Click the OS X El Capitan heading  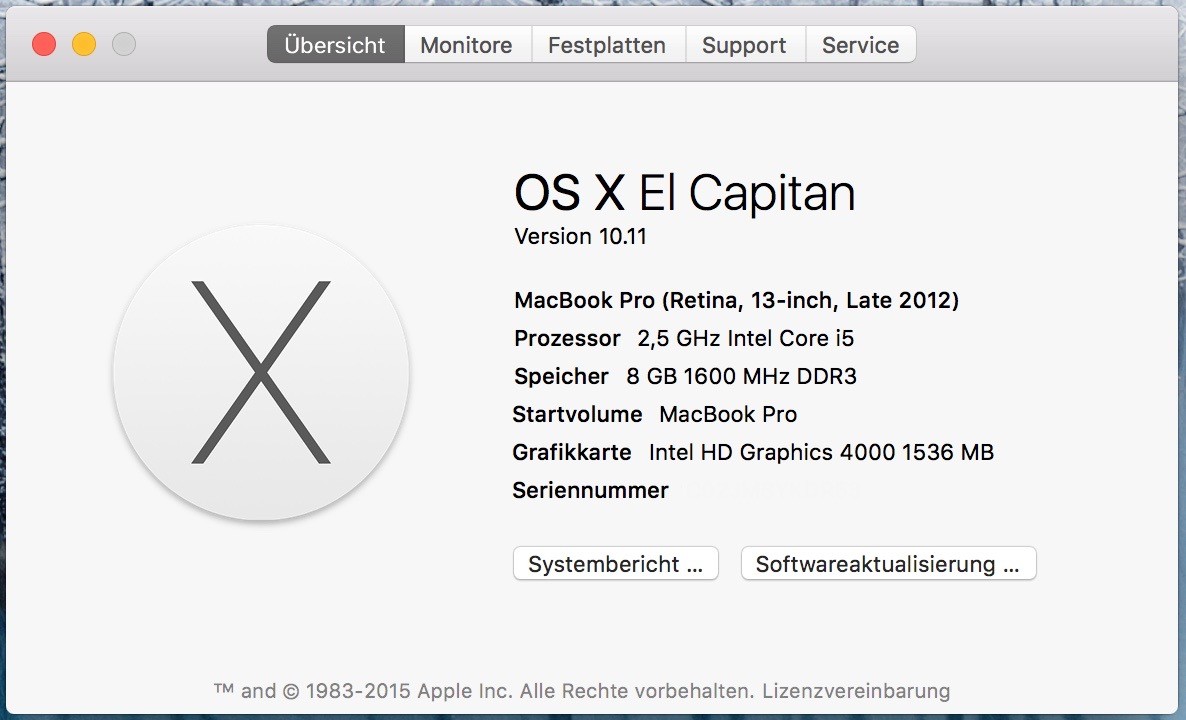pyautogui.click(x=684, y=193)
